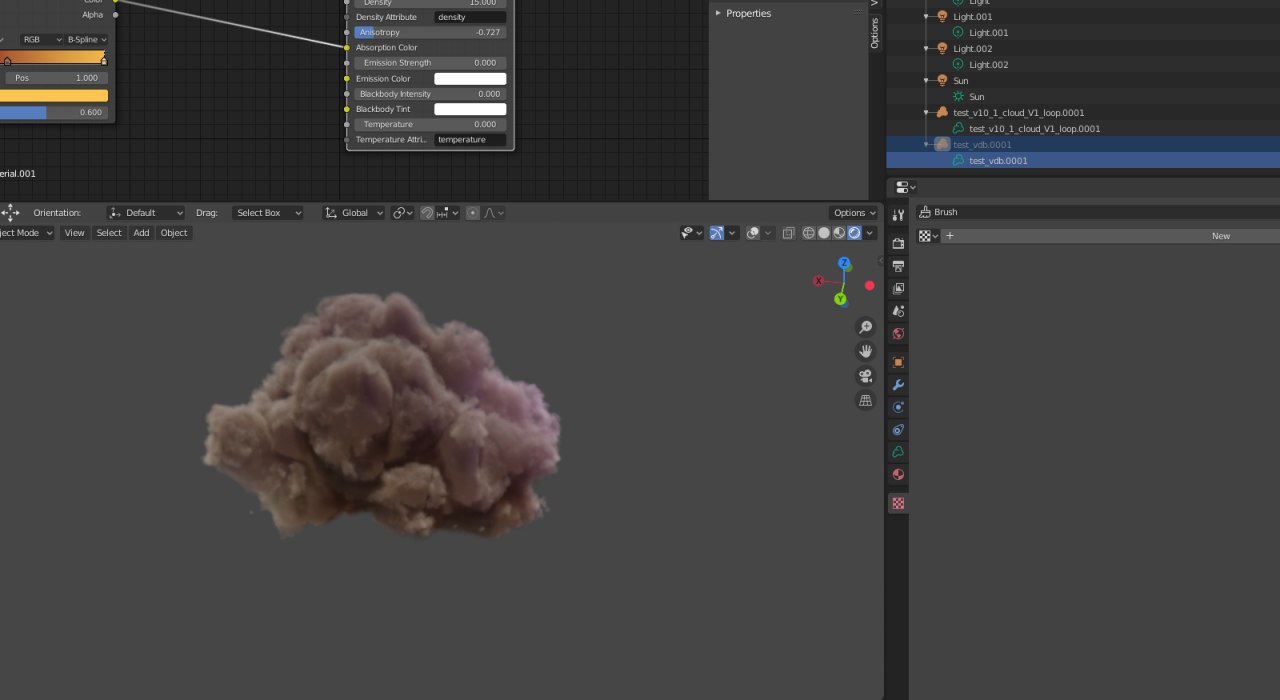This screenshot has height=700, width=1280.
Task: Open the Orientation Default dropdown
Action: [x=146, y=213]
